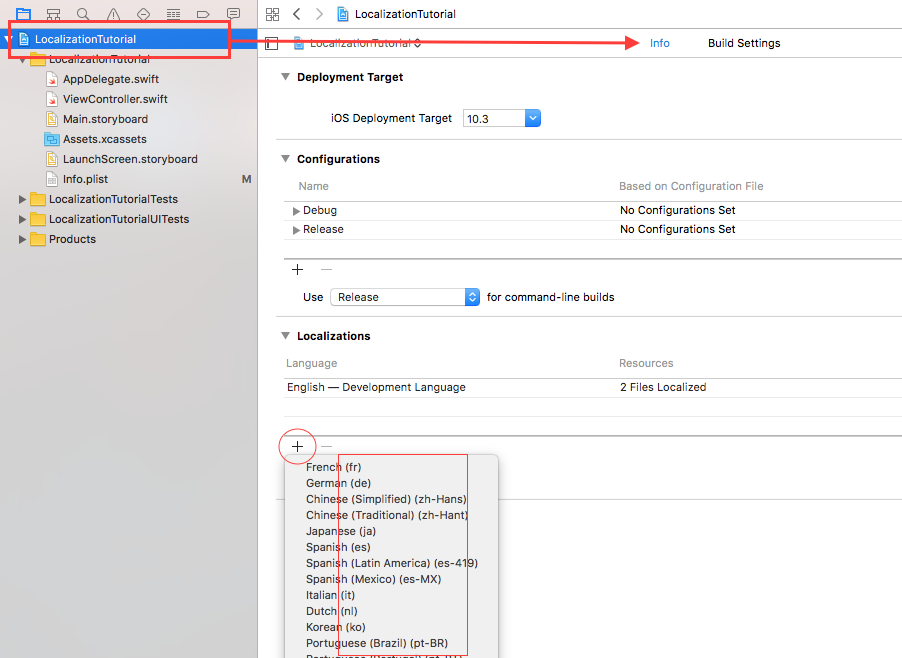
Task: Pick Spanish (Latin America) (es-419)
Action: tap(392, 563)
